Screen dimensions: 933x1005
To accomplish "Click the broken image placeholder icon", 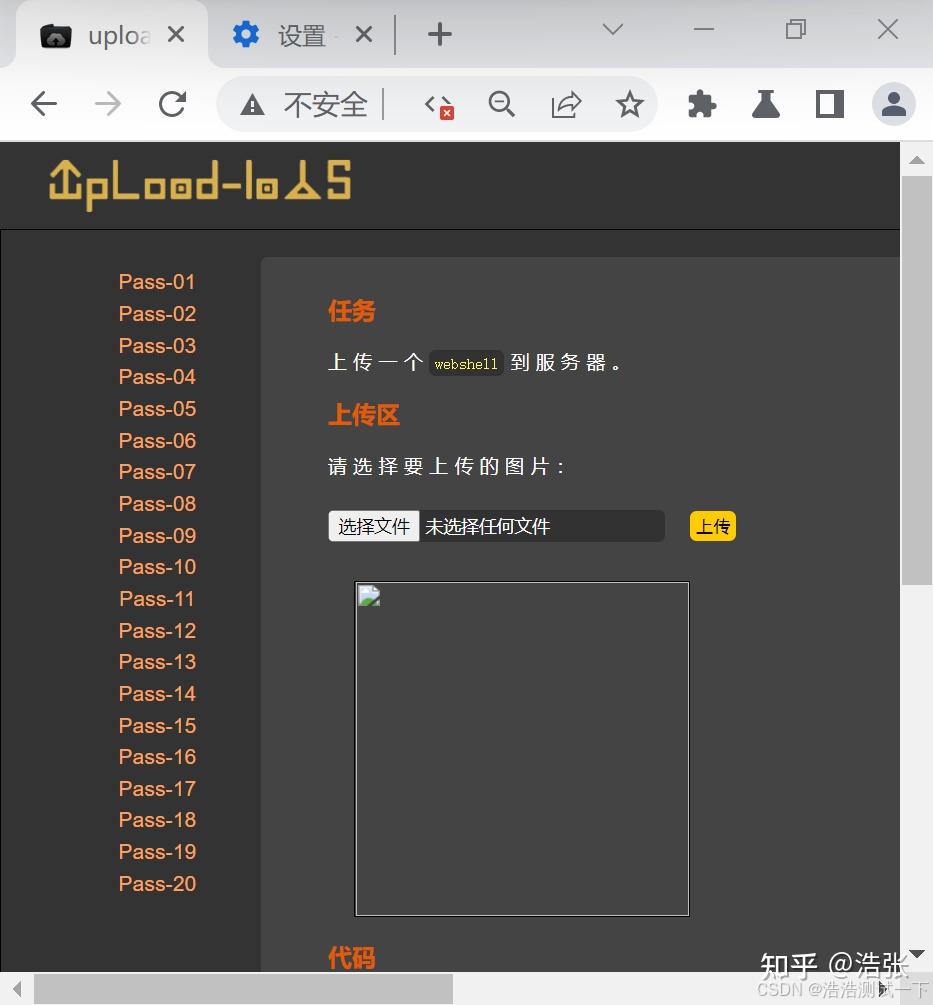I will pyautogui.click(x=370, y=596).
